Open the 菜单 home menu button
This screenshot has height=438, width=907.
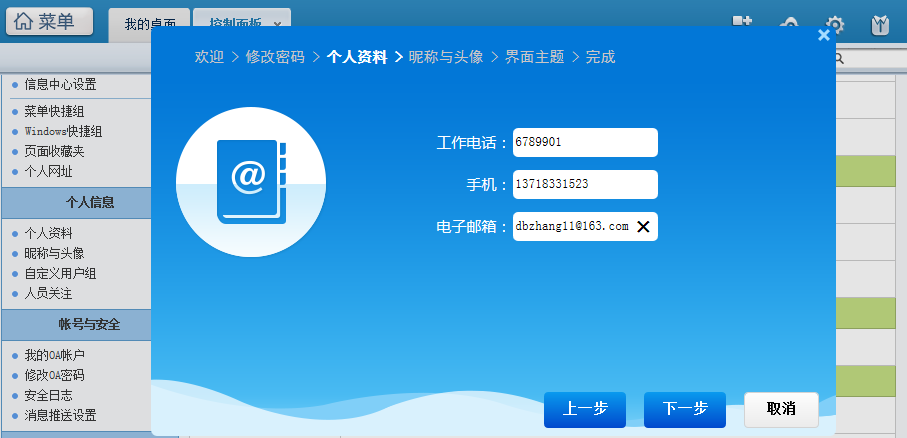coord(49,21)
